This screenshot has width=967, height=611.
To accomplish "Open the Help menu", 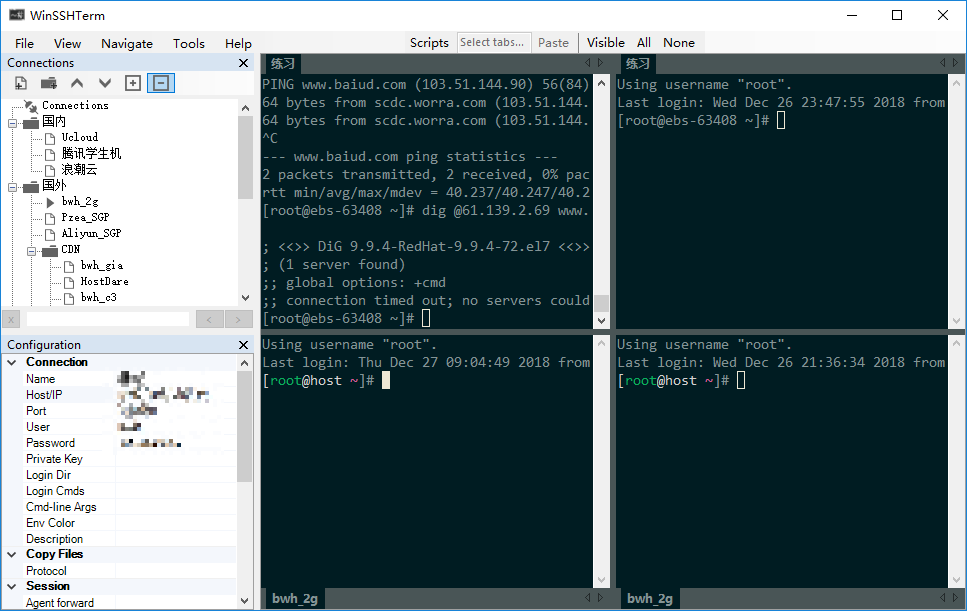I will click(x=238, y=43).
